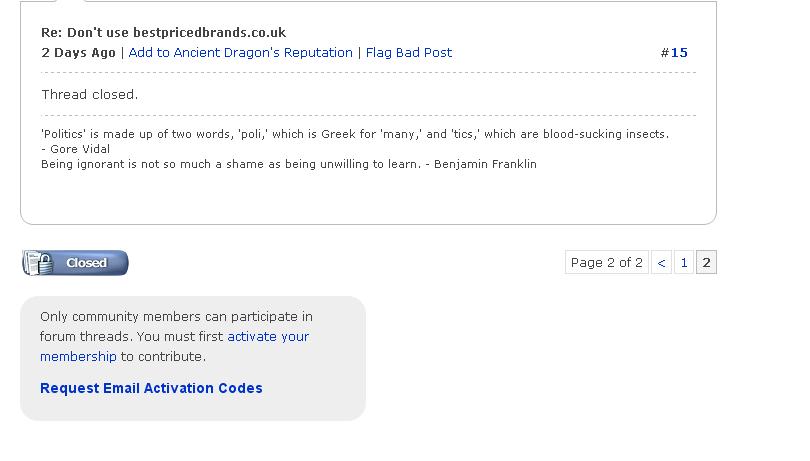Open the Page 2 of 2 page selector
The image size is (810, 461).
[606, 263]
